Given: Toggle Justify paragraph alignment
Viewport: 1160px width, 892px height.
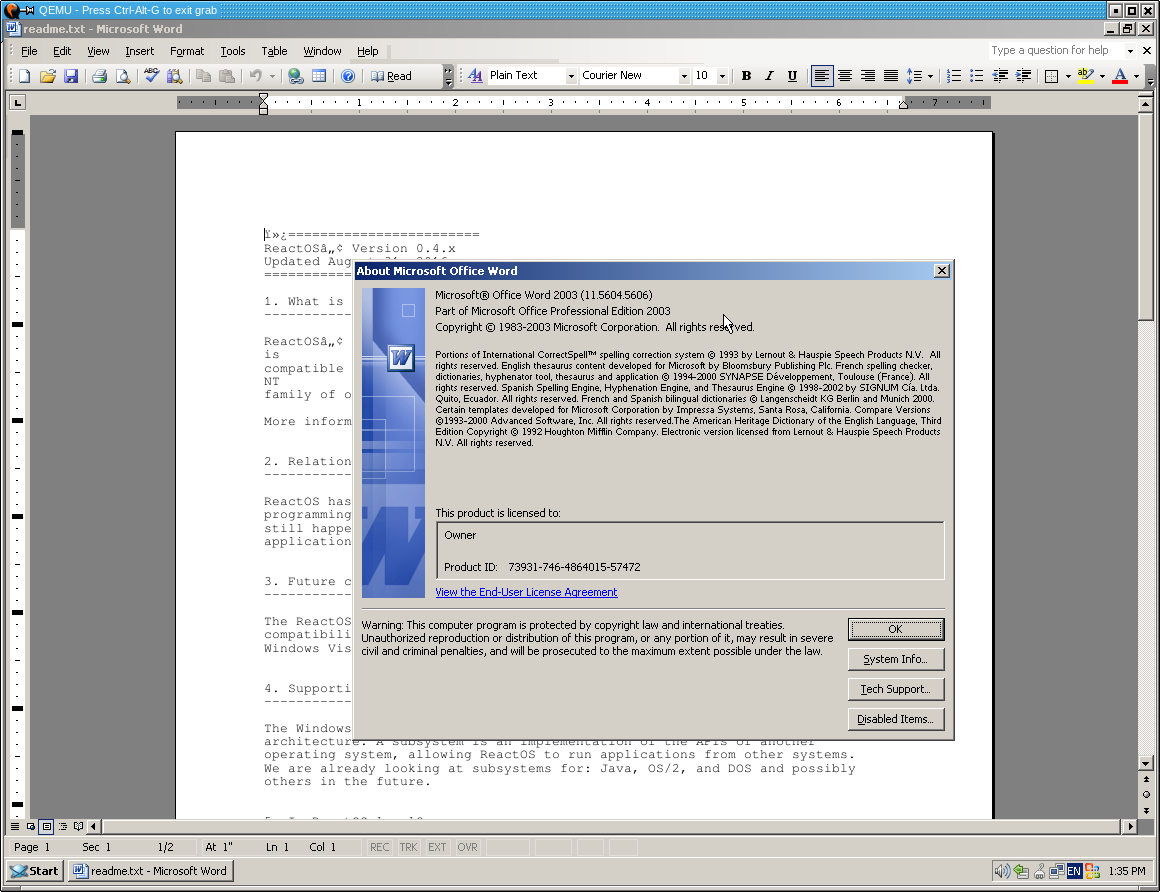Looking at the screenshot, I should coord(891,76).
